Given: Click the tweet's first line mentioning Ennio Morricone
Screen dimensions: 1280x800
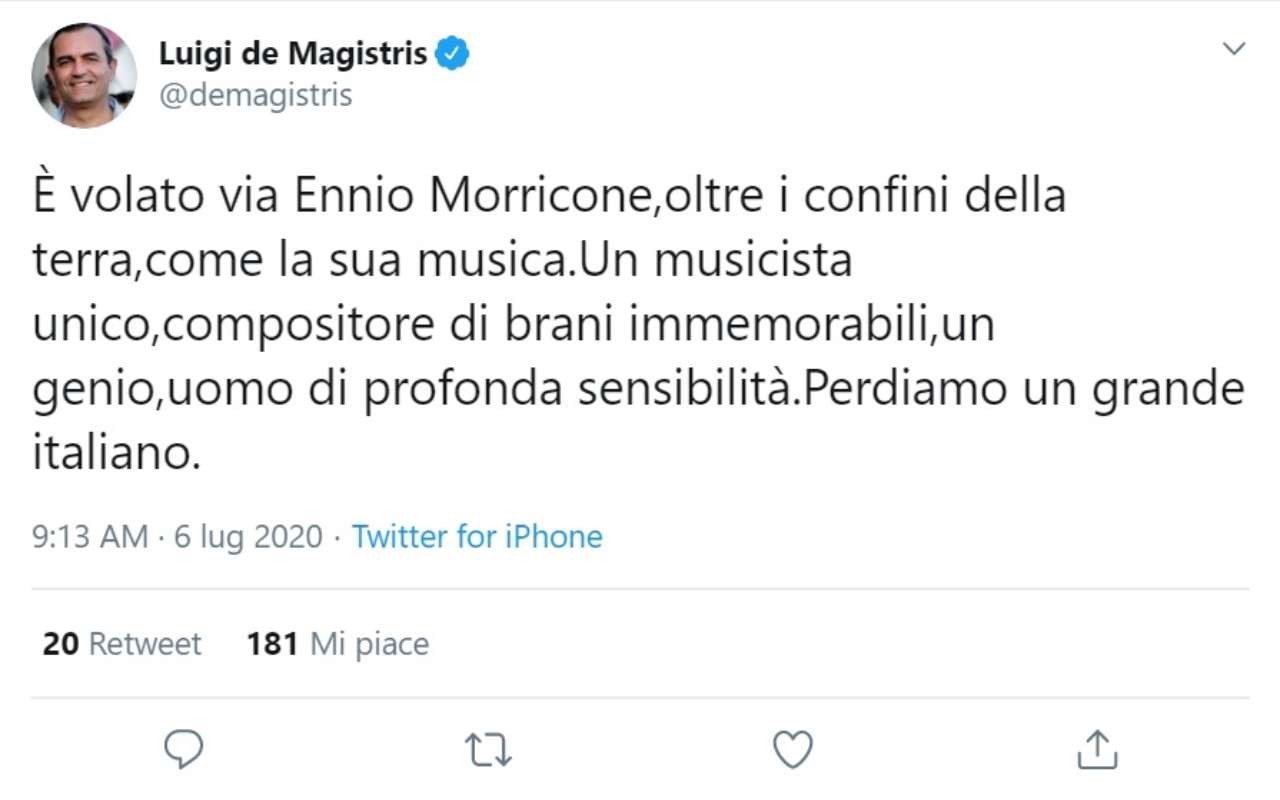Looking at the screenshot, I should 548,196.
